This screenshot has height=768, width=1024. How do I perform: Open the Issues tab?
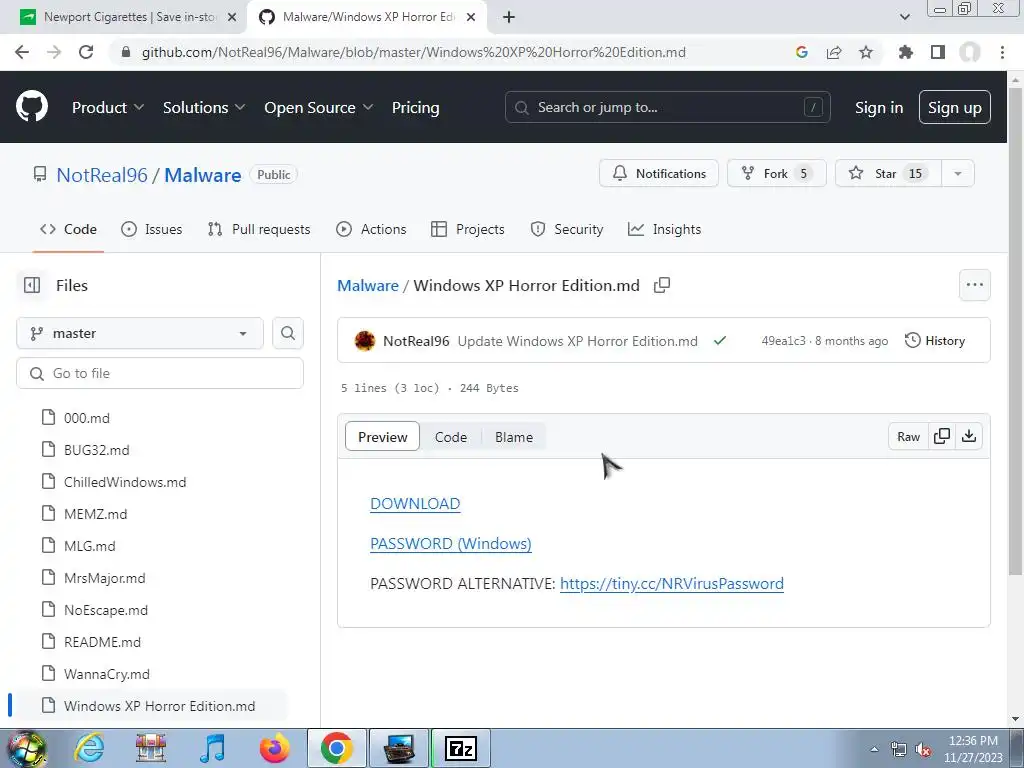[152, 229]
